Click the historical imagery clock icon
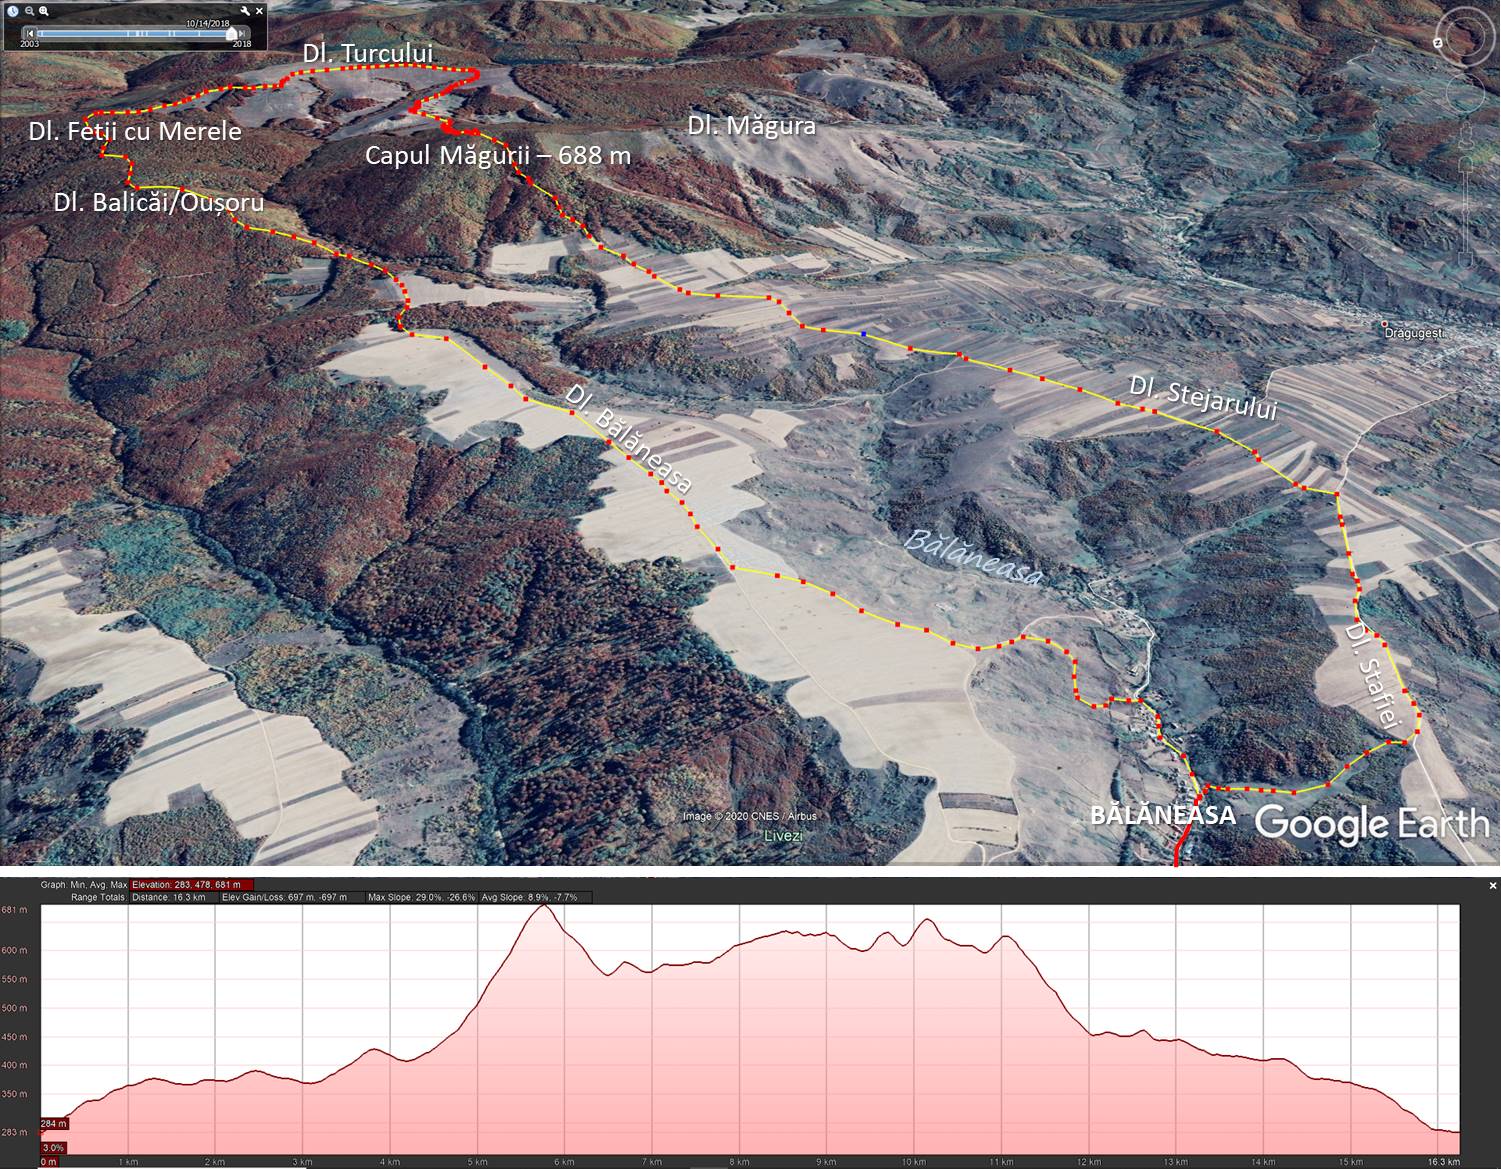The height and width of the screenshot is (1169, 1501). 13,11
